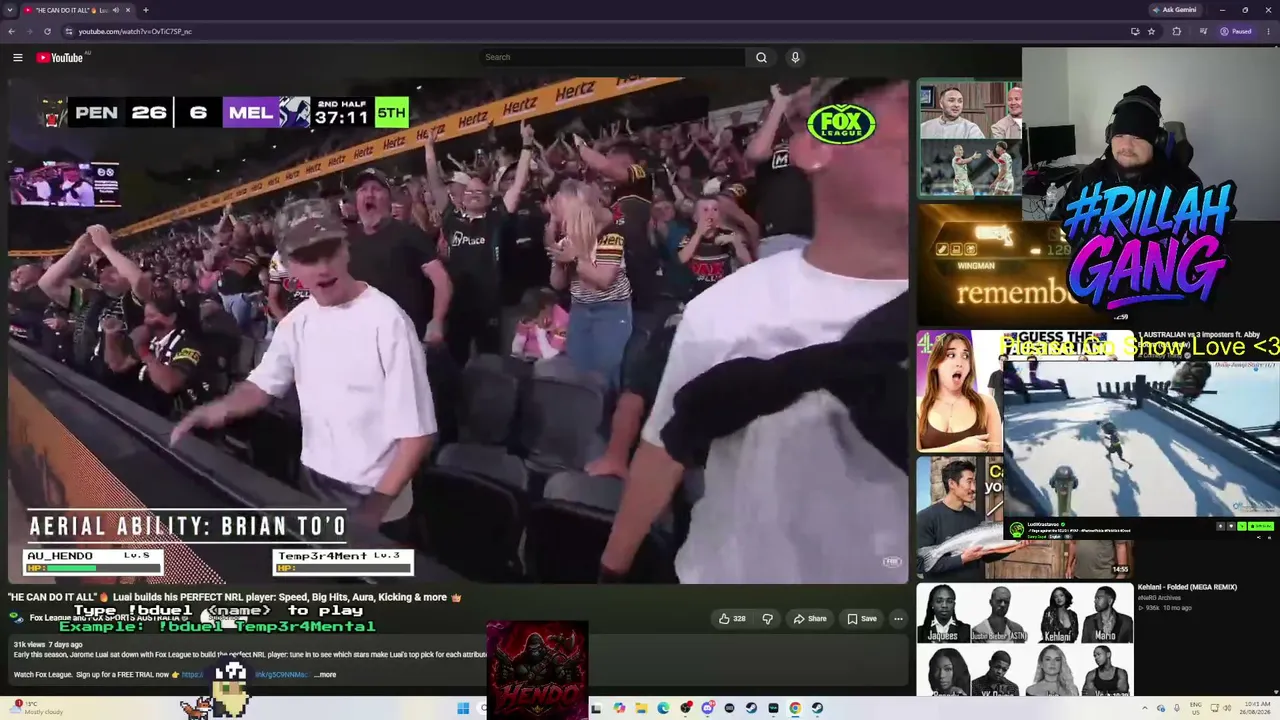The width and height of the screenshot is (1280, 720).
Task: Open the Chrome three-dot menu
Action: pos(1268,31)
